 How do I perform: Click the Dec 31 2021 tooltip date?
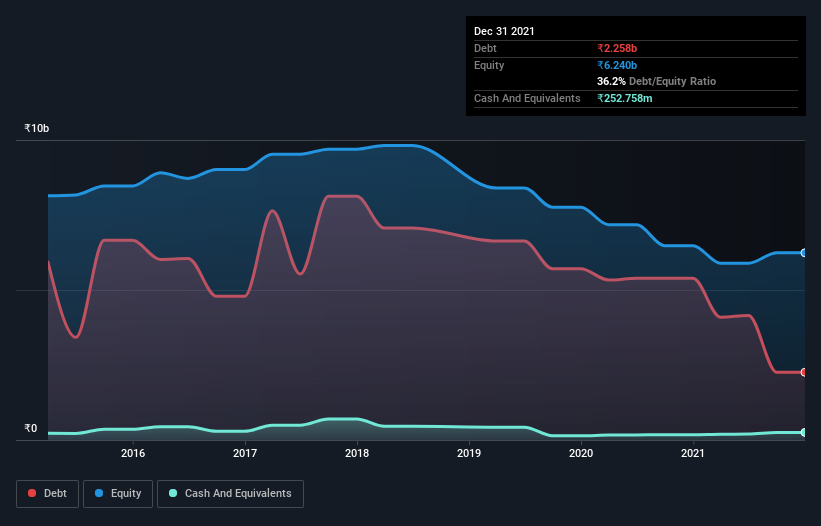coord(504,31)
